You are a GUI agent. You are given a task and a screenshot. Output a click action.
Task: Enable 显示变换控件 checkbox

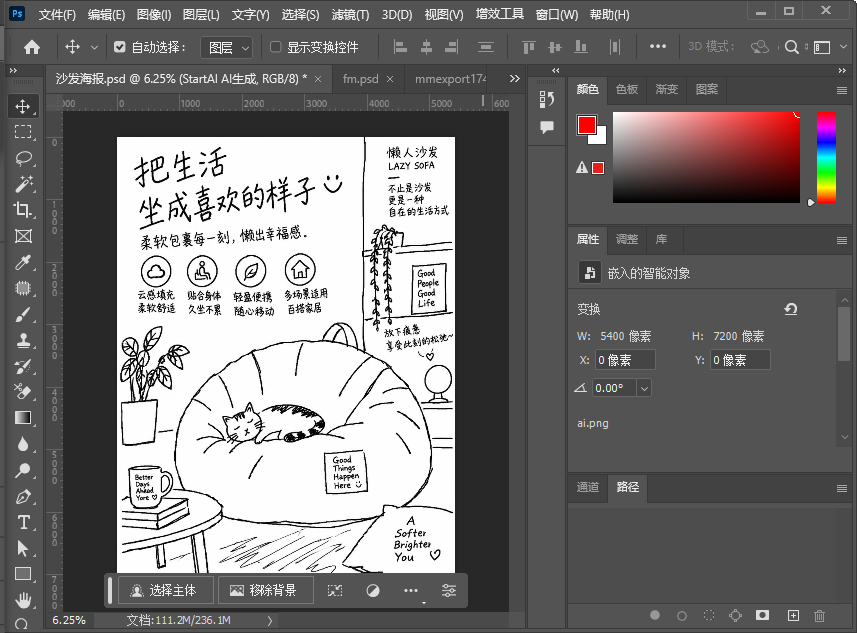pyautogui.click(x=276, y=47)
